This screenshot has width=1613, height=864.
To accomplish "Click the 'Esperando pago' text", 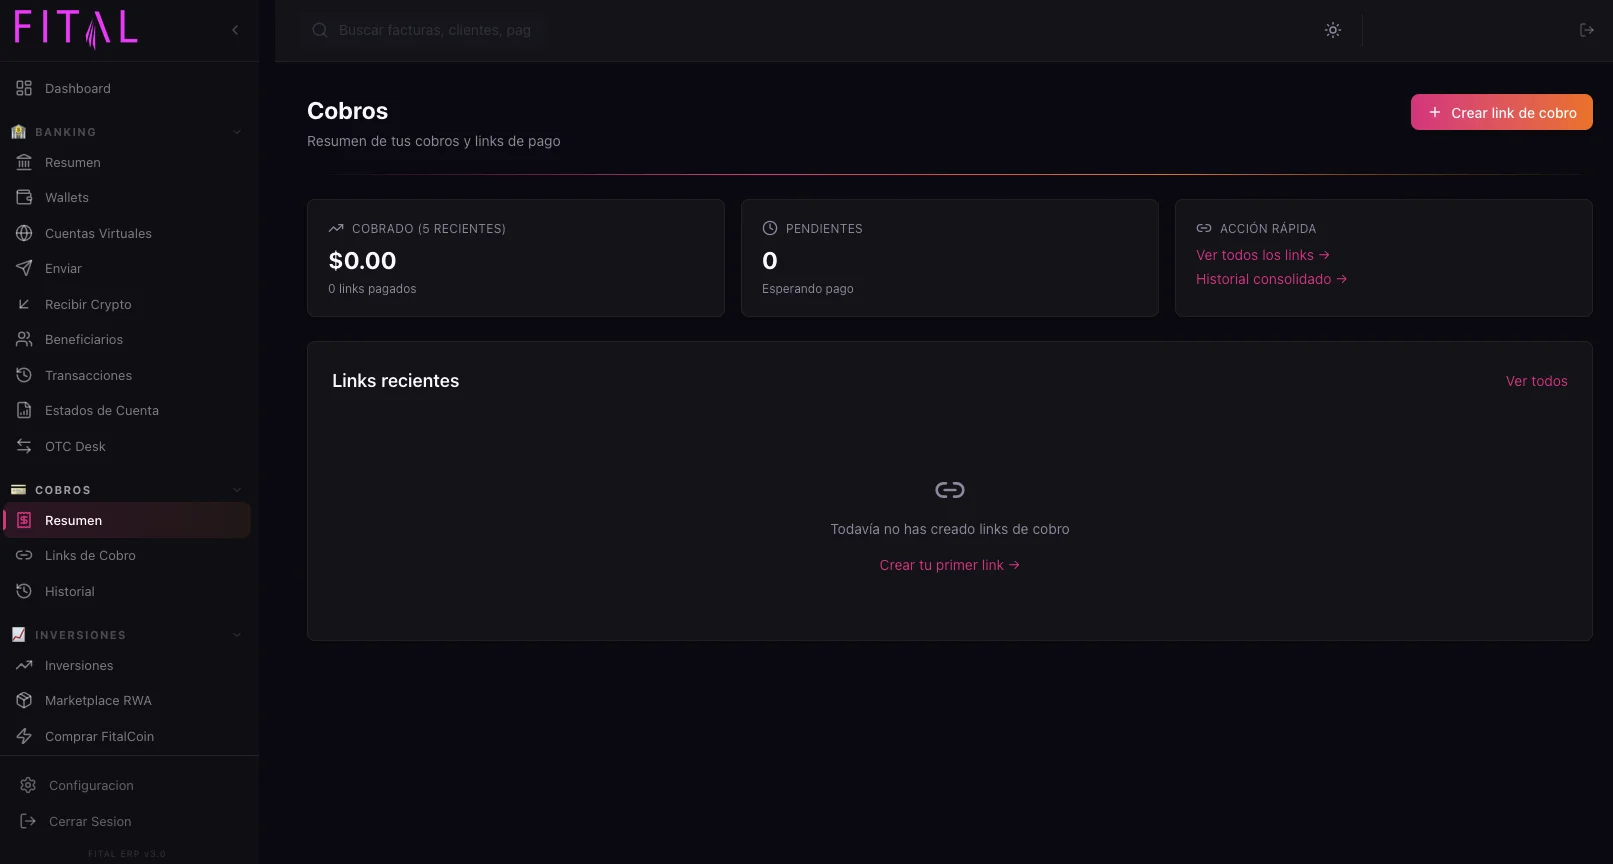I will tap(808, 289).
